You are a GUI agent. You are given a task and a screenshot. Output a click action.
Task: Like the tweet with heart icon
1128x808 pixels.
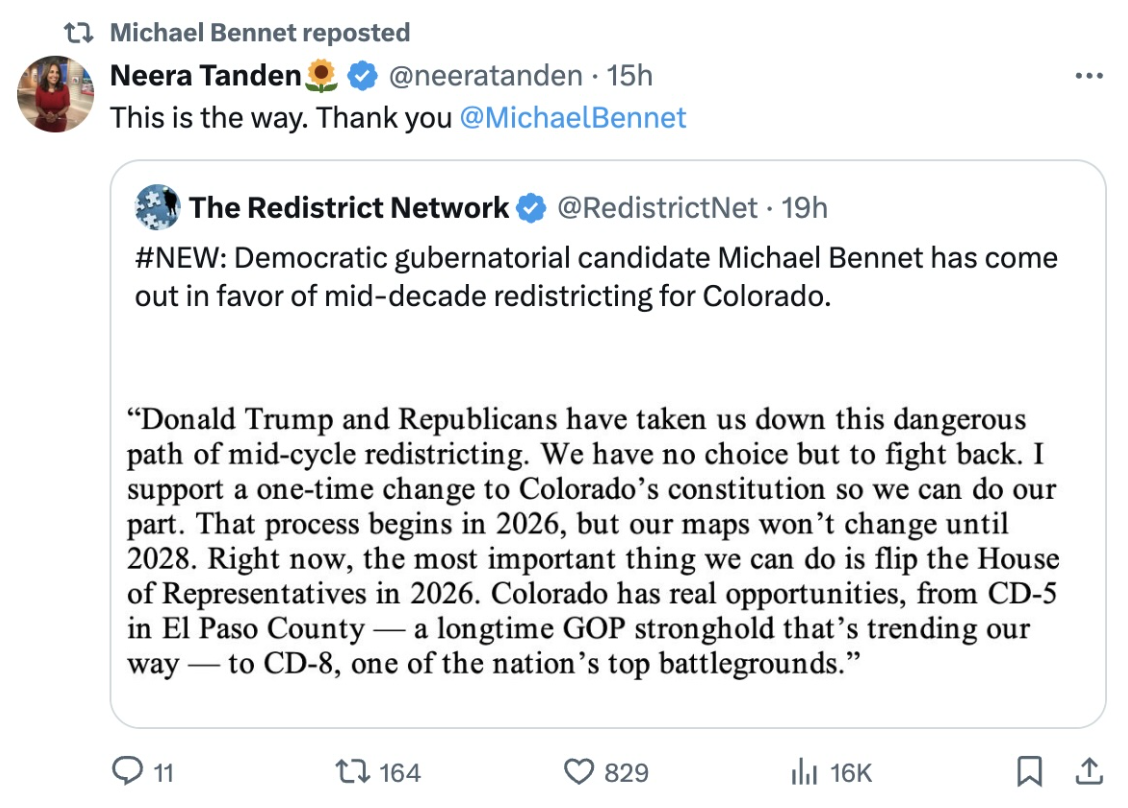tap(580, 771)
